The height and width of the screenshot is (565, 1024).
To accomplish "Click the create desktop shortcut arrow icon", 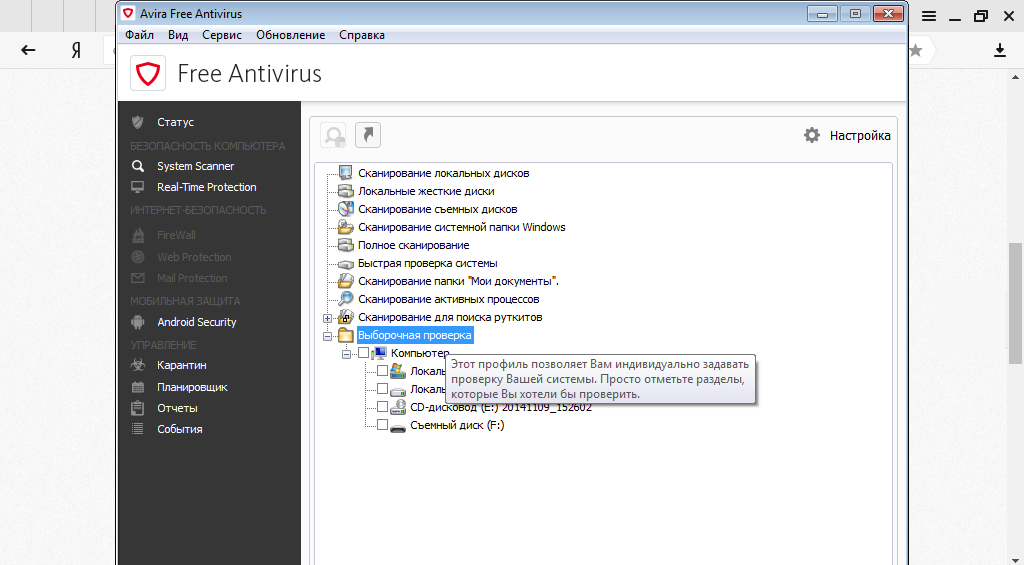I will pos(368,135).
